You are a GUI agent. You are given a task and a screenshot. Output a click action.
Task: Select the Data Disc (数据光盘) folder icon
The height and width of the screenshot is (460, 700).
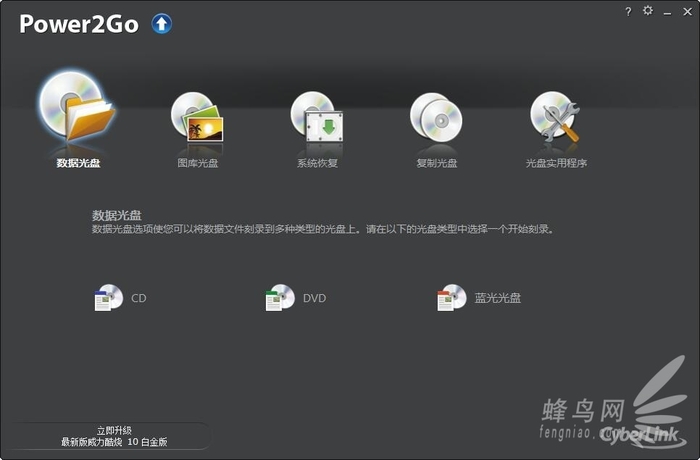click(78, 107)
